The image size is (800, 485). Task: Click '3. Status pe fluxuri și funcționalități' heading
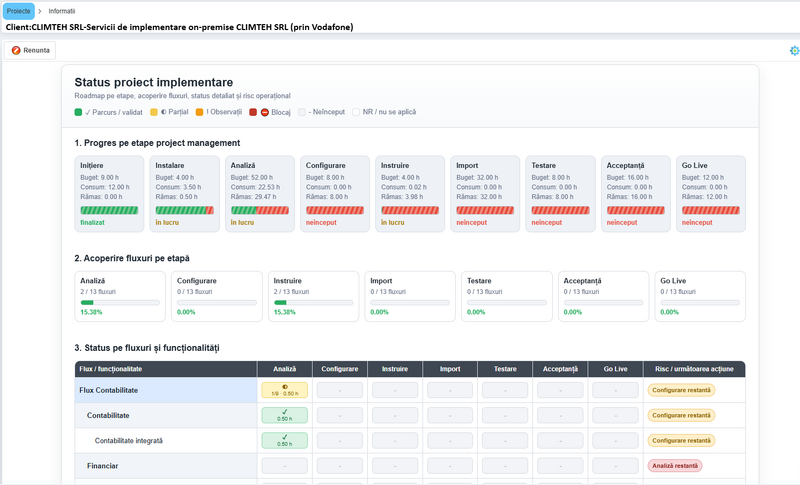tap(147, 348)
